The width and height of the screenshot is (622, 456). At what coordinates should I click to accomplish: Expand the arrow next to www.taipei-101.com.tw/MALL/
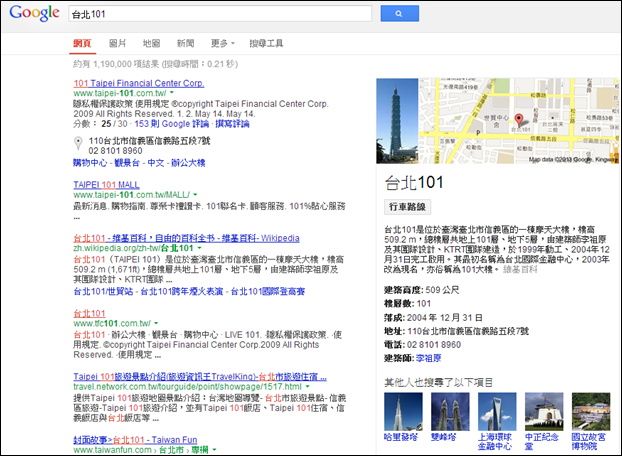(195, 195)
